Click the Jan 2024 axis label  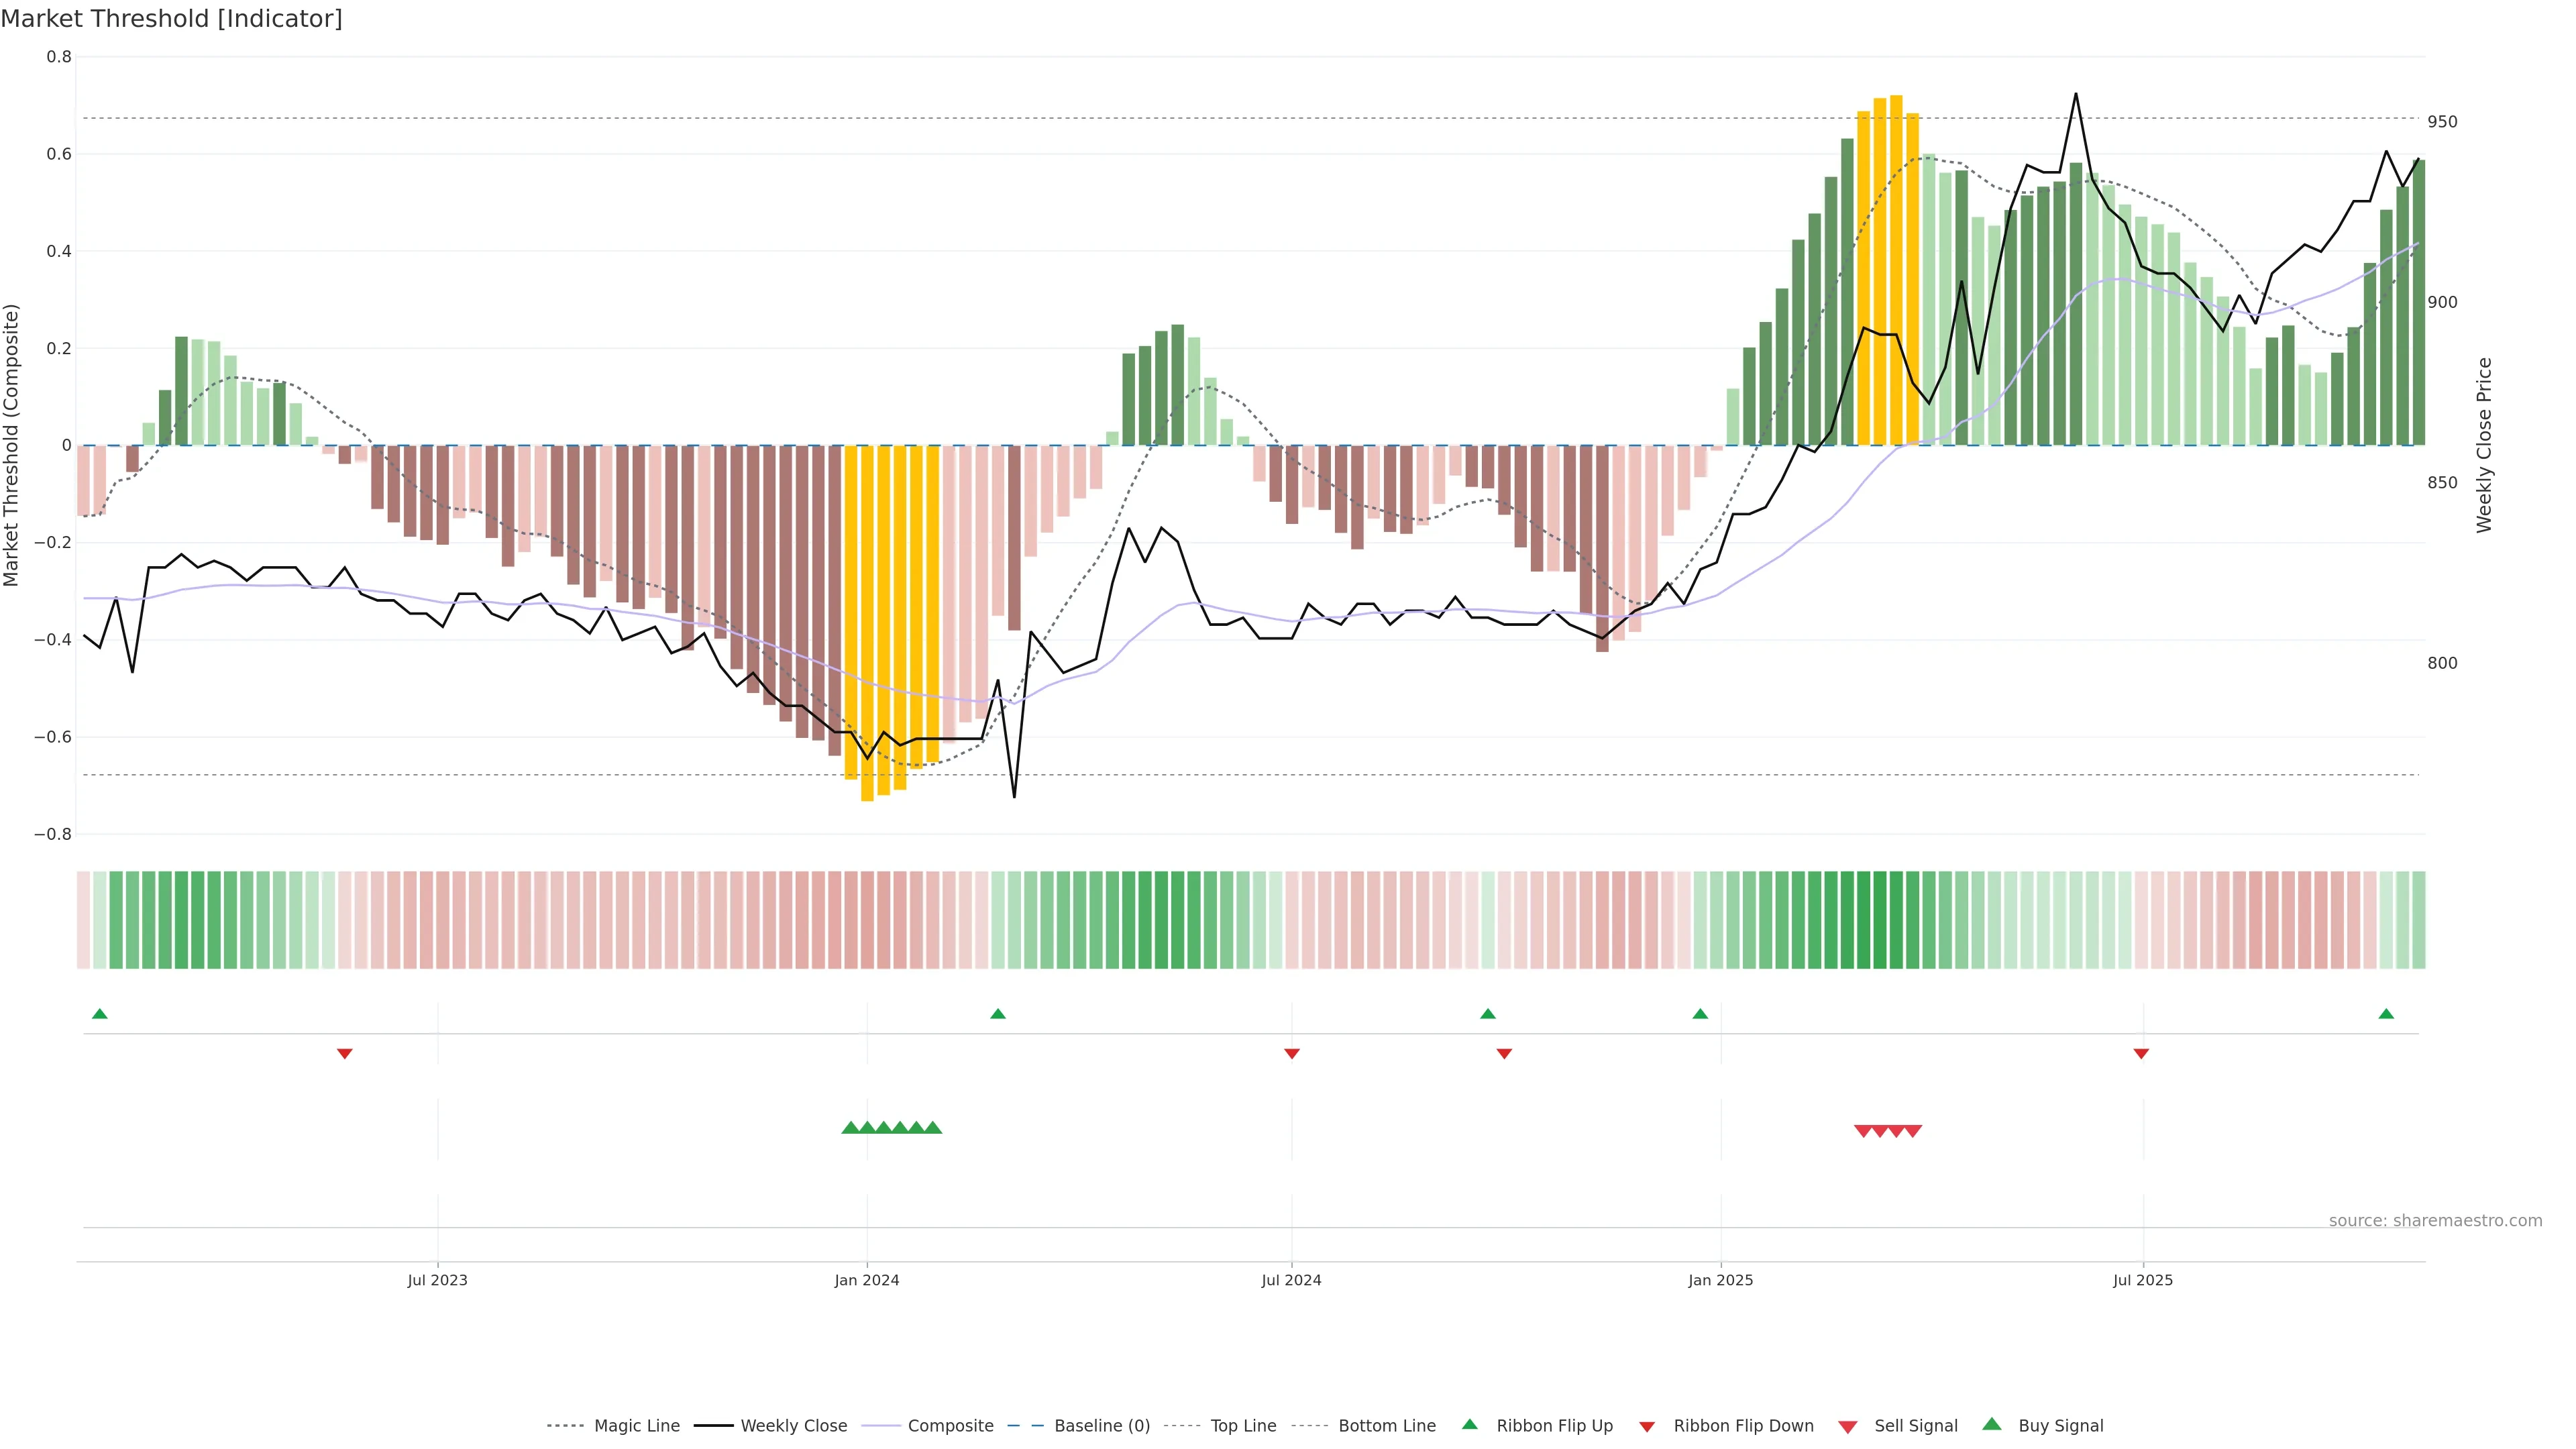point(867,1280)
